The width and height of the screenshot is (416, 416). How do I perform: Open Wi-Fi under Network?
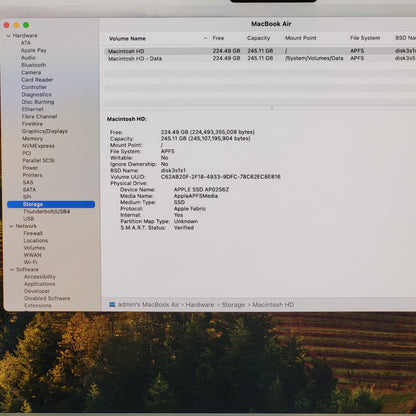coord(30,262)
